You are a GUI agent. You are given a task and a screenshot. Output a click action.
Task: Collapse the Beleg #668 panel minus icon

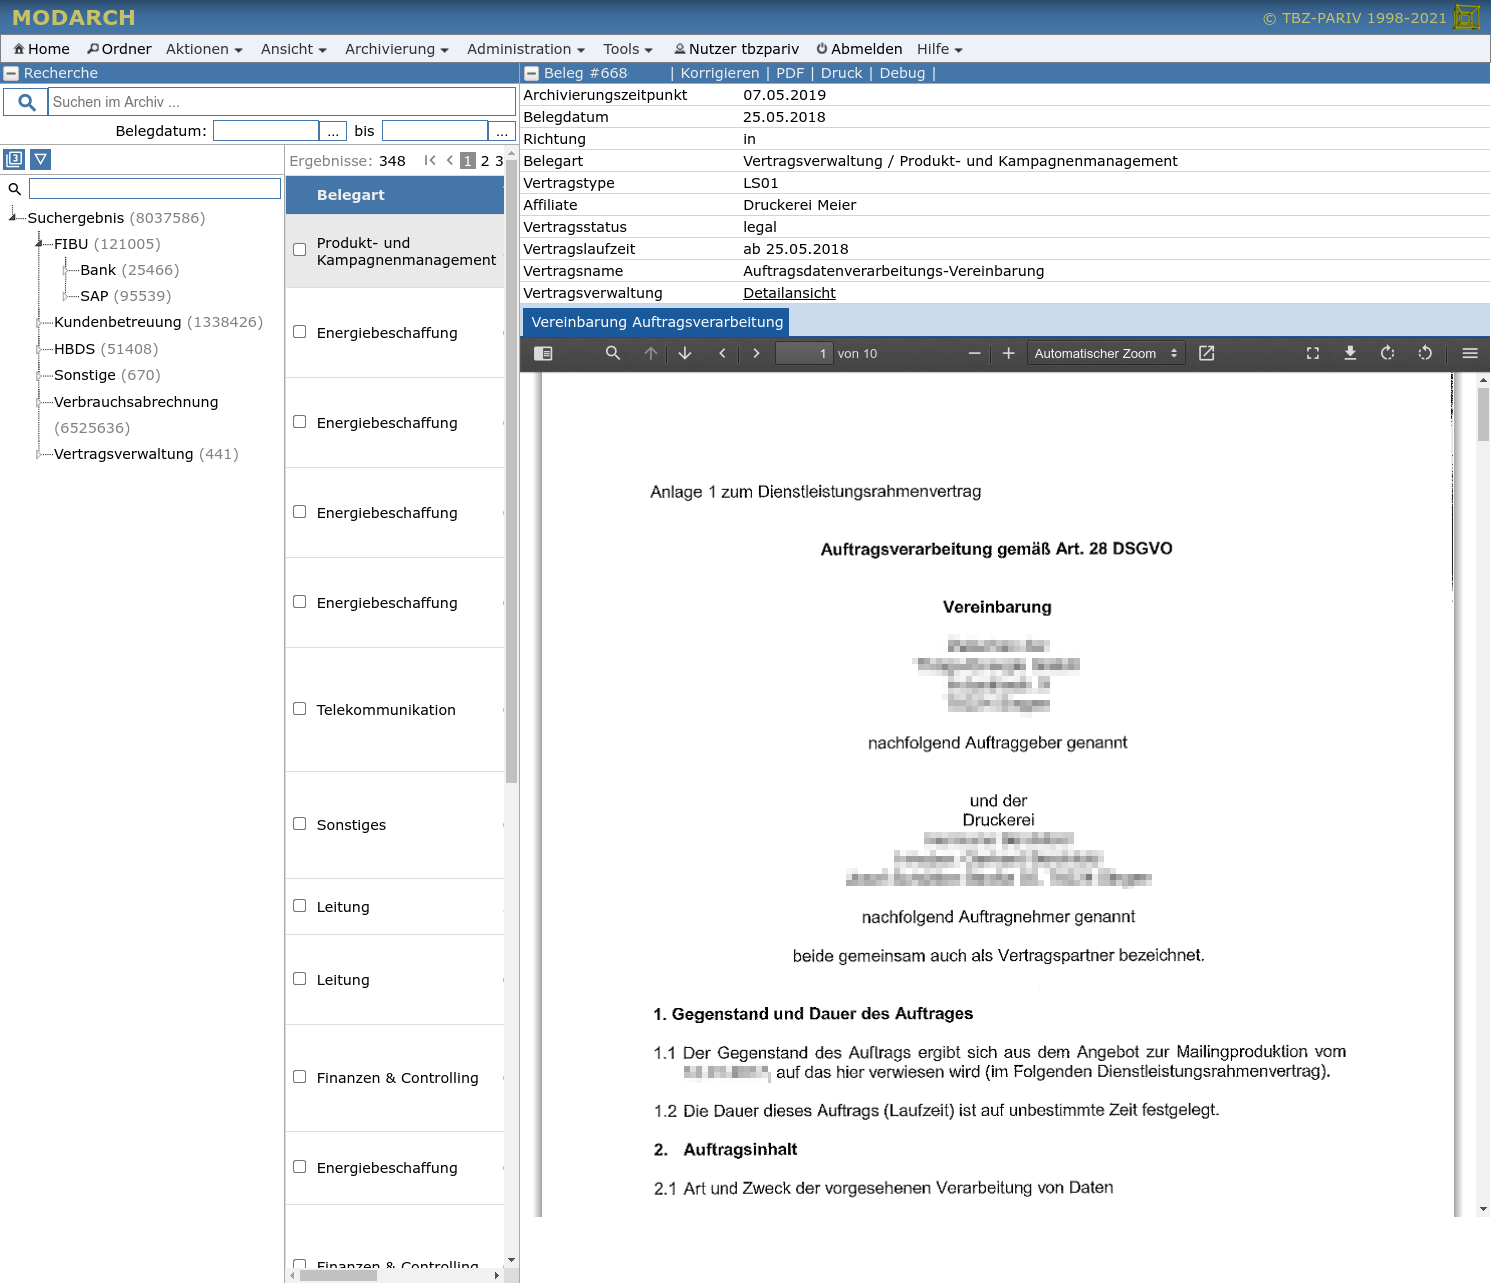[532, 73]
